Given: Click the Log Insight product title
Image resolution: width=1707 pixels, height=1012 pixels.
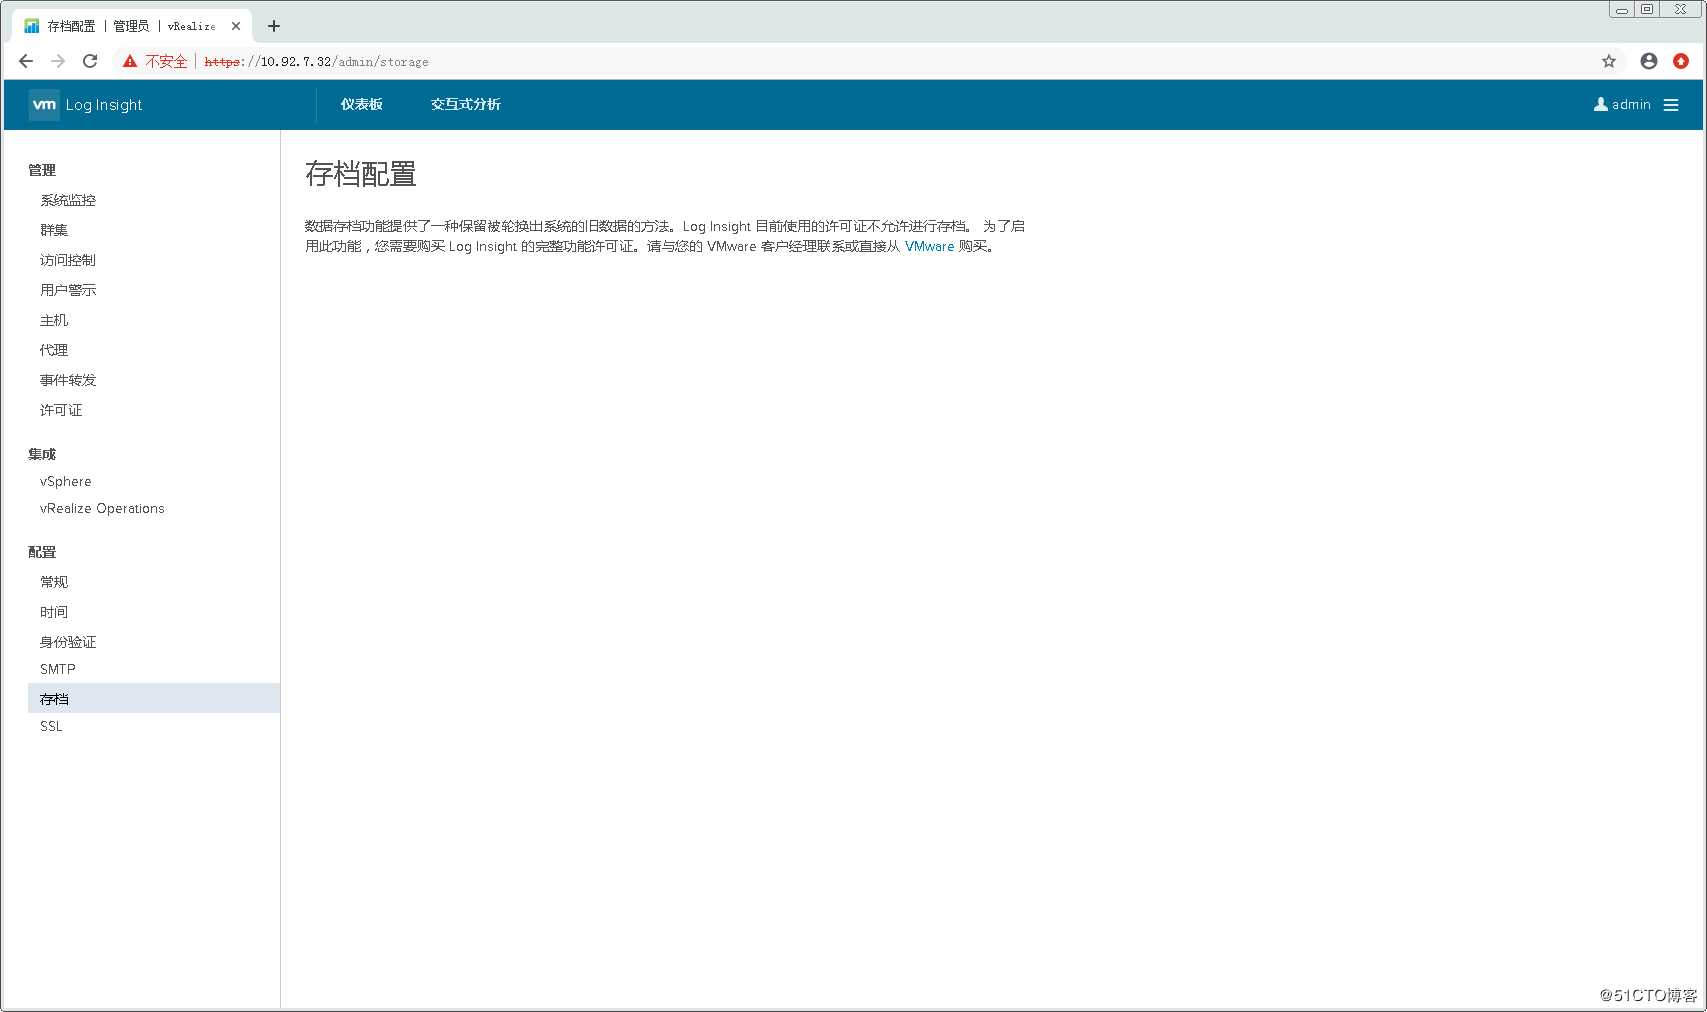Looking at the screenshot, I should [x=104, y=105].
